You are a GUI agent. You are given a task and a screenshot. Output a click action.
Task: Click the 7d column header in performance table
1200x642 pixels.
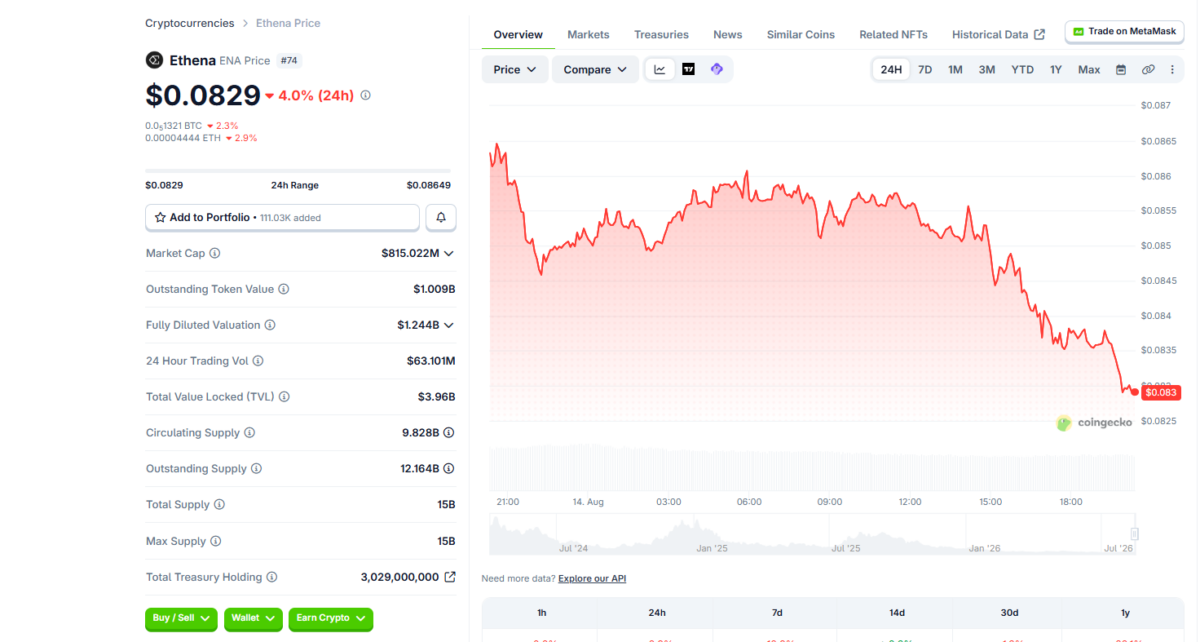777,612
